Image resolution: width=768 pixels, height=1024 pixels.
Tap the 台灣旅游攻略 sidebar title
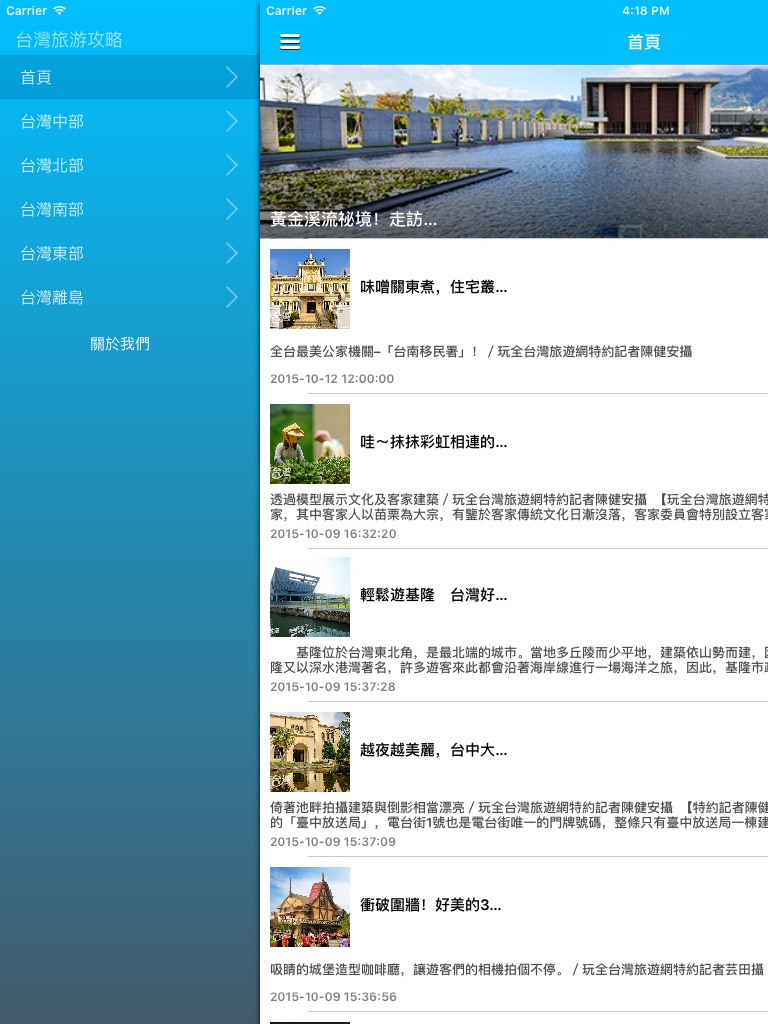[69, 40]
